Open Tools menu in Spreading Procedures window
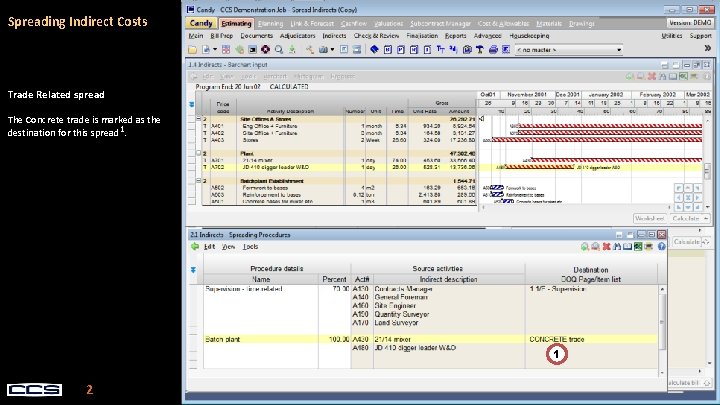The image size is (720, 405). pos(250,247)
